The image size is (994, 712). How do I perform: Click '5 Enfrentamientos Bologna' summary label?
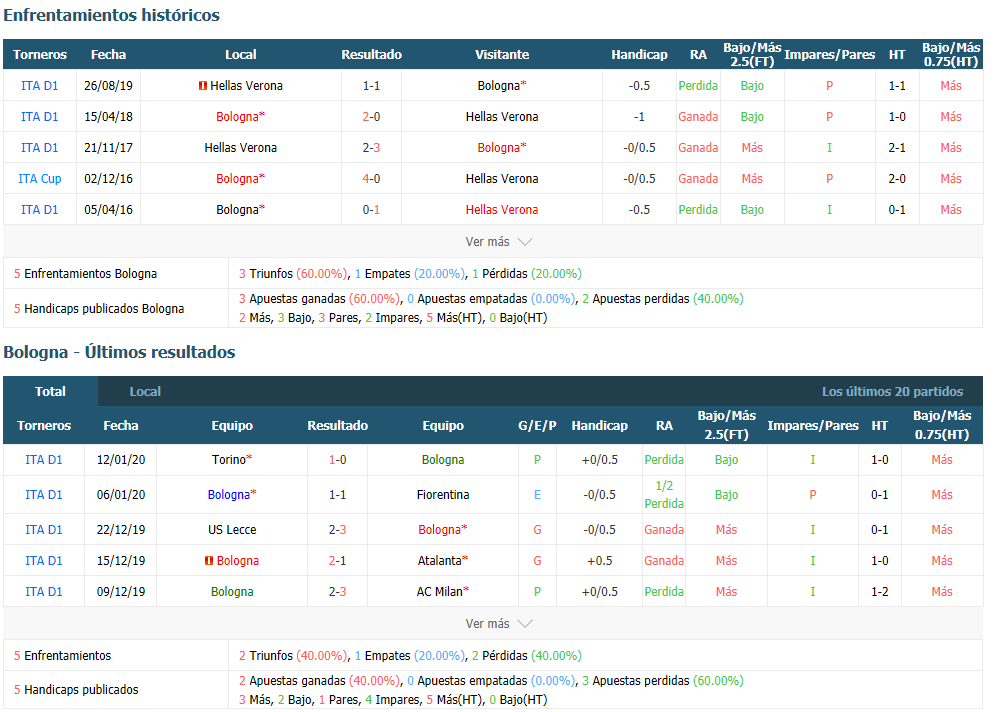86,274
